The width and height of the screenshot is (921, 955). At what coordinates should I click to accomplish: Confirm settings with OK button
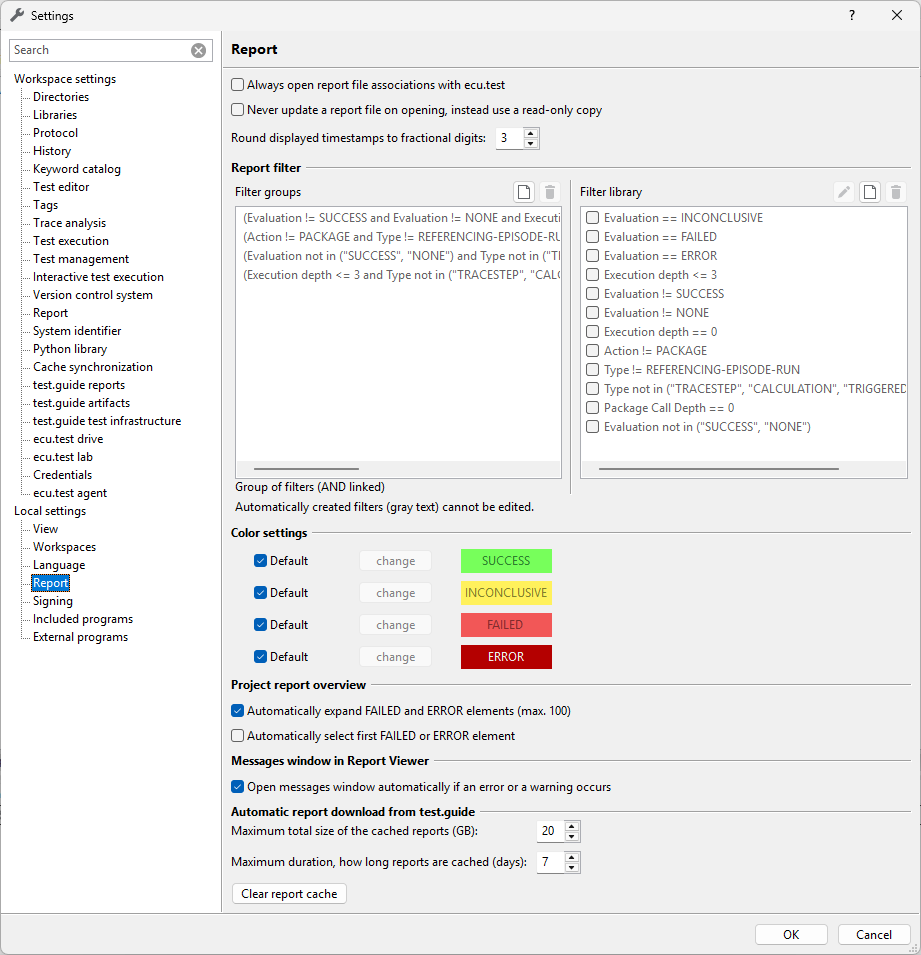pyautogui.click(x=791, y=934)
